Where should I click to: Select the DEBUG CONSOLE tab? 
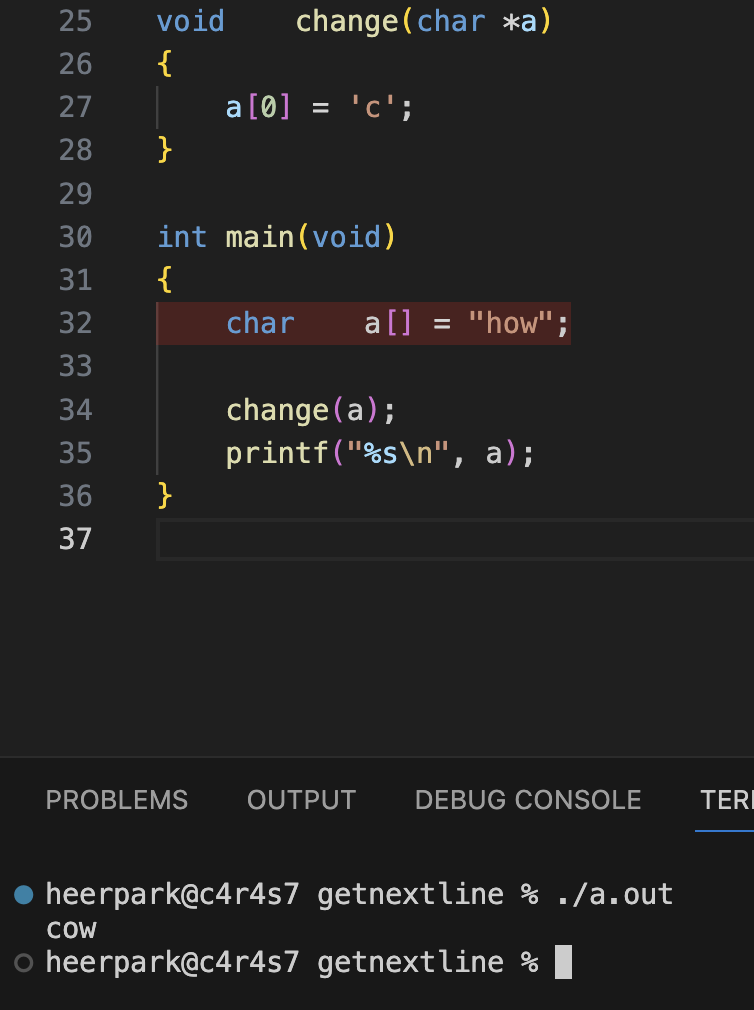[x=528, y=800]
